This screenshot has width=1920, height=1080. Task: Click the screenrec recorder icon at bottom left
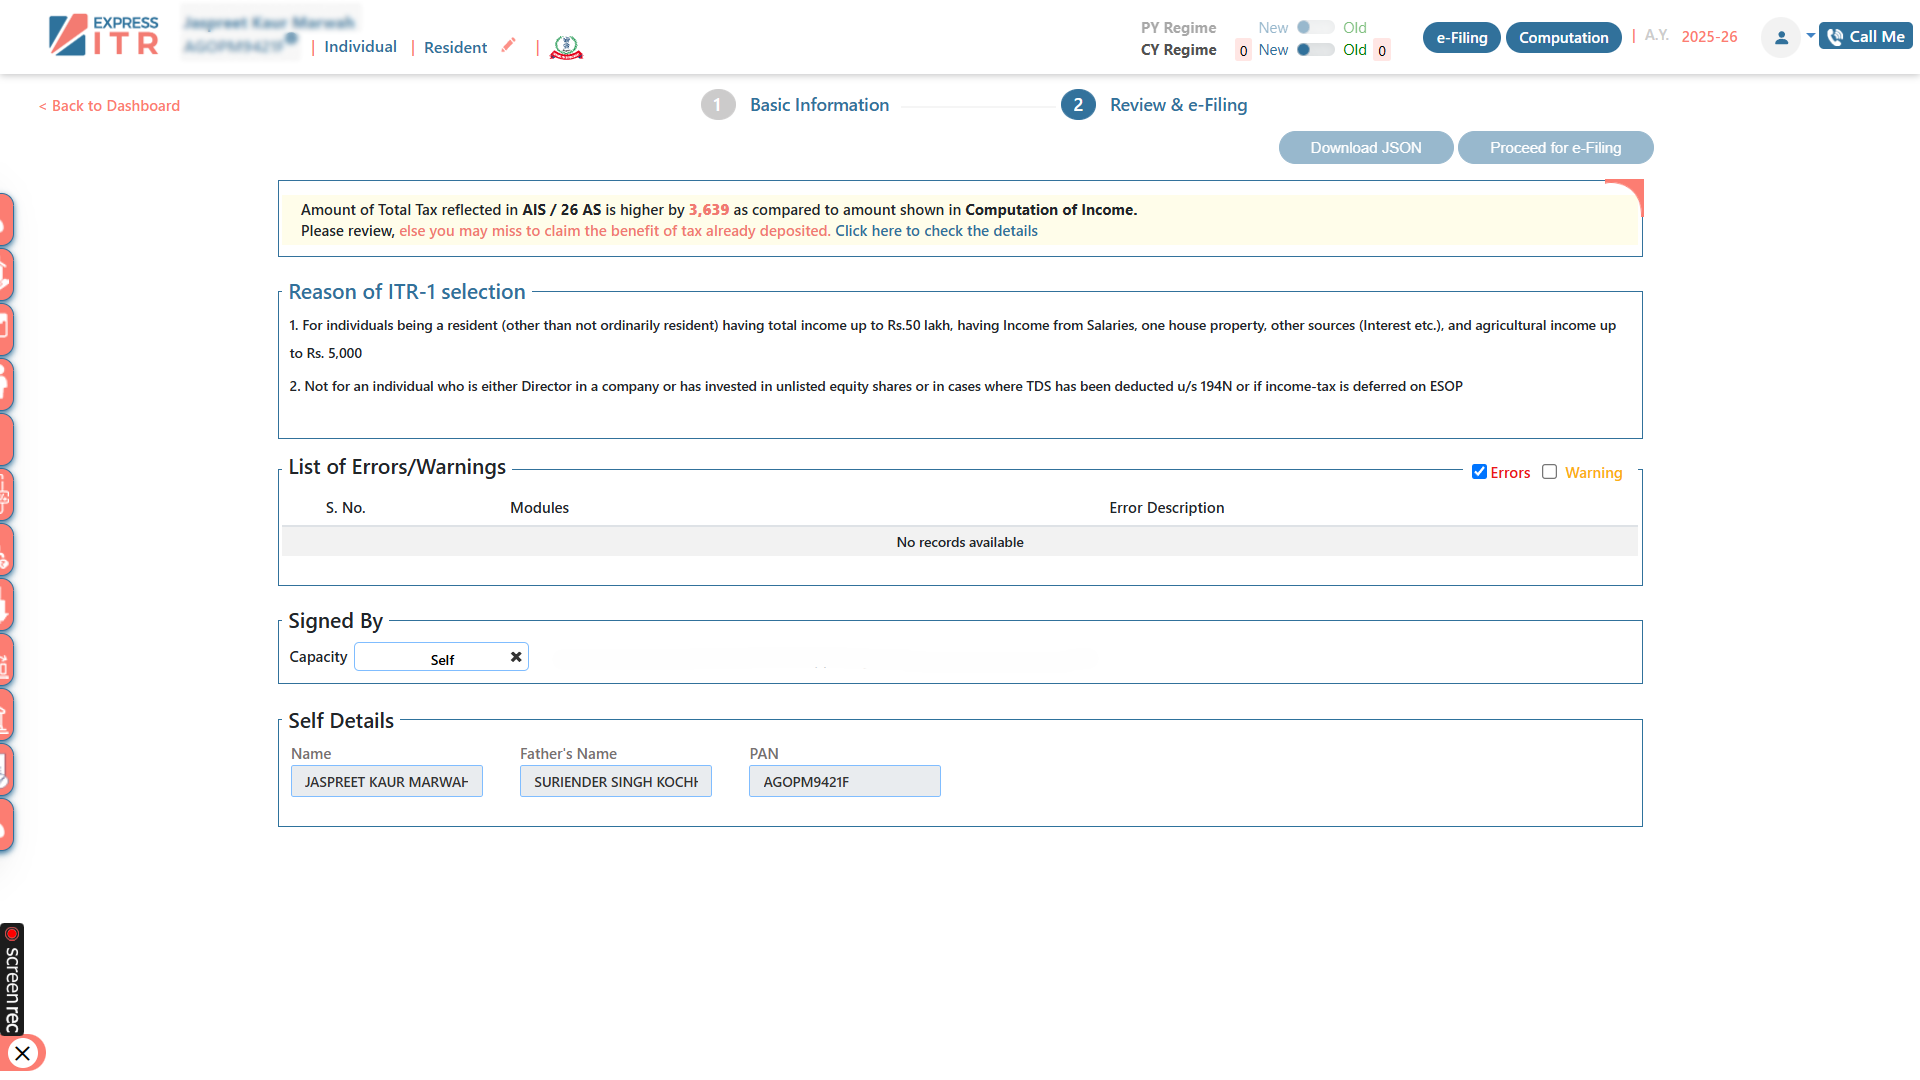tap(14, 933)
